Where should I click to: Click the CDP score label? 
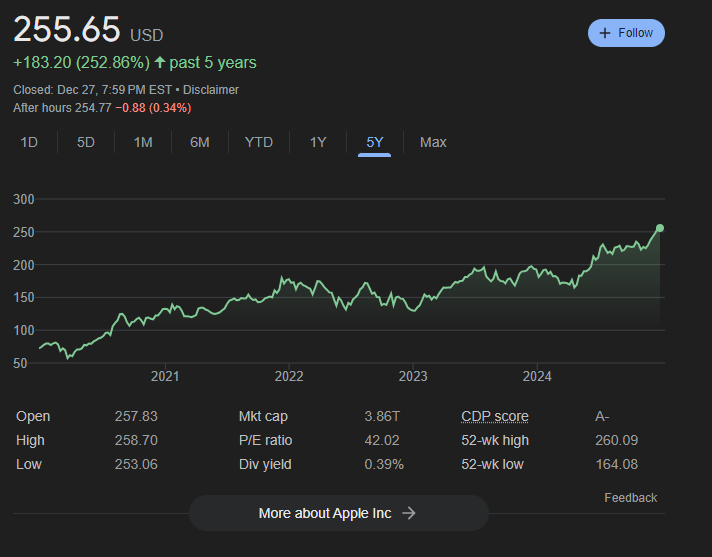tap(495, 416)
